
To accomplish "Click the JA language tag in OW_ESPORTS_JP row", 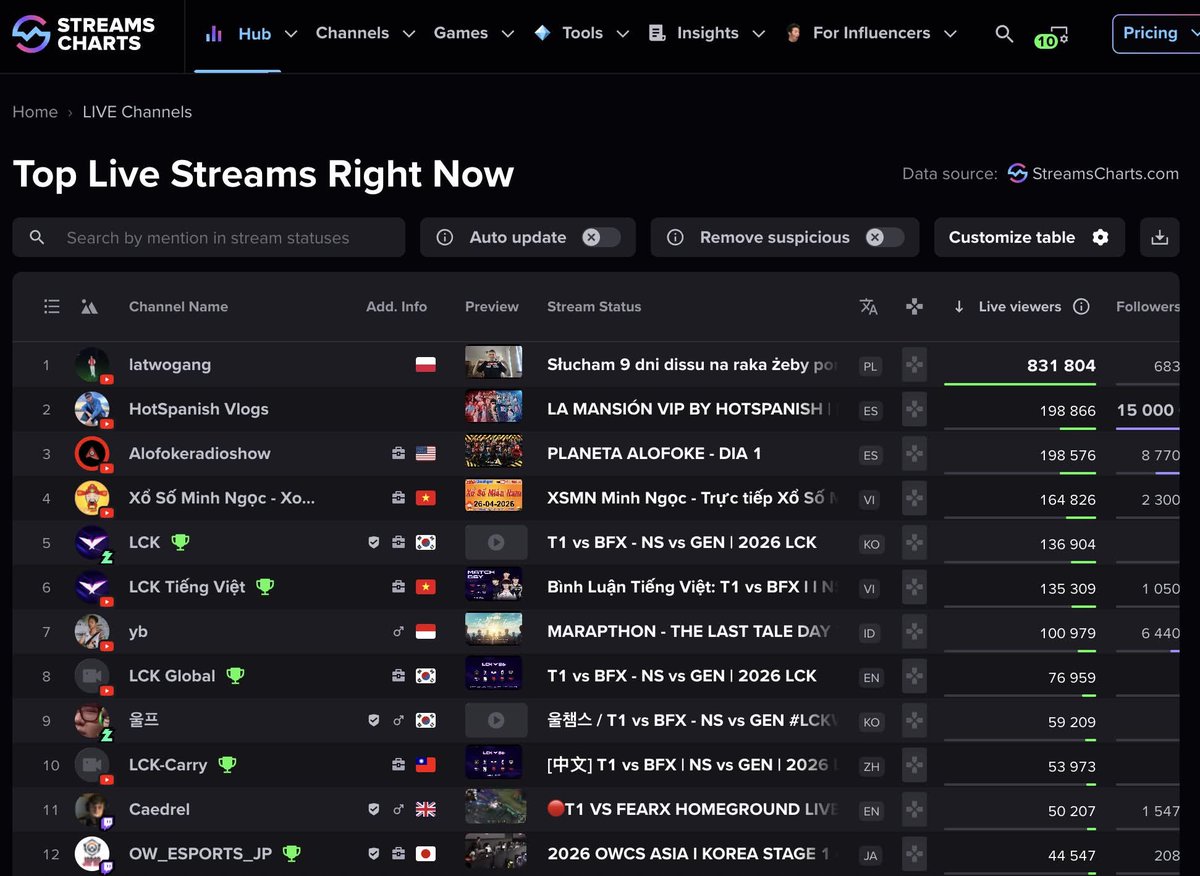I will tap(871, 855).
